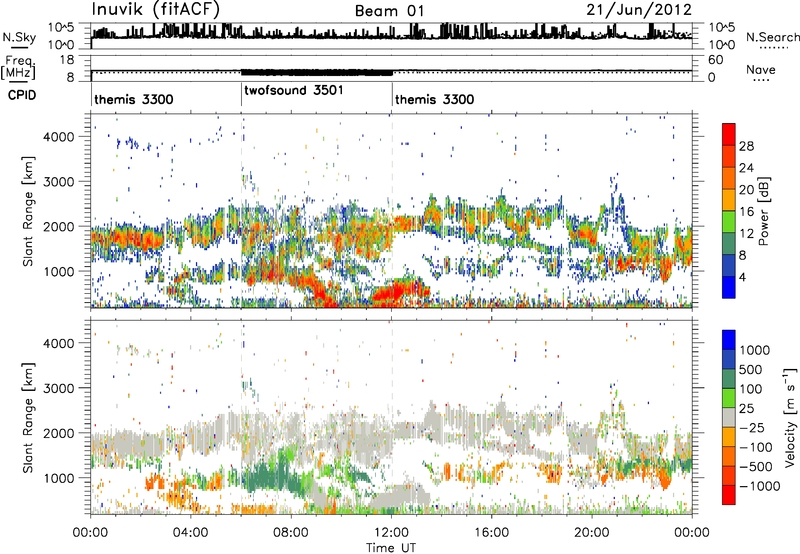Click the '1000' velocity colorbar tick
The image size is (800, 554).
pos(755,350)
